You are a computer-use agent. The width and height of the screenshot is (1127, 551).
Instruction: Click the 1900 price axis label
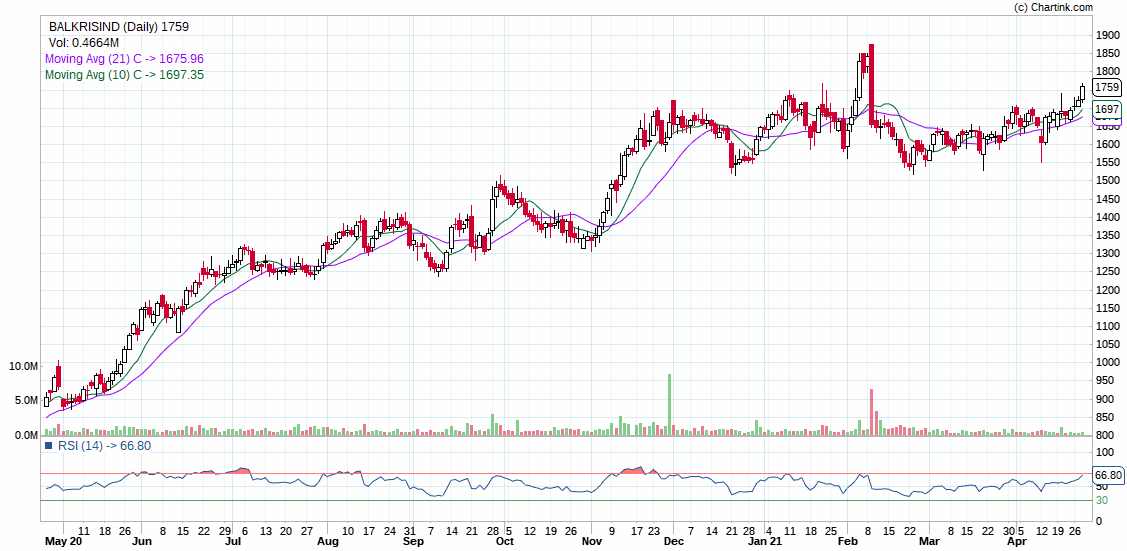click(1108, 35)
